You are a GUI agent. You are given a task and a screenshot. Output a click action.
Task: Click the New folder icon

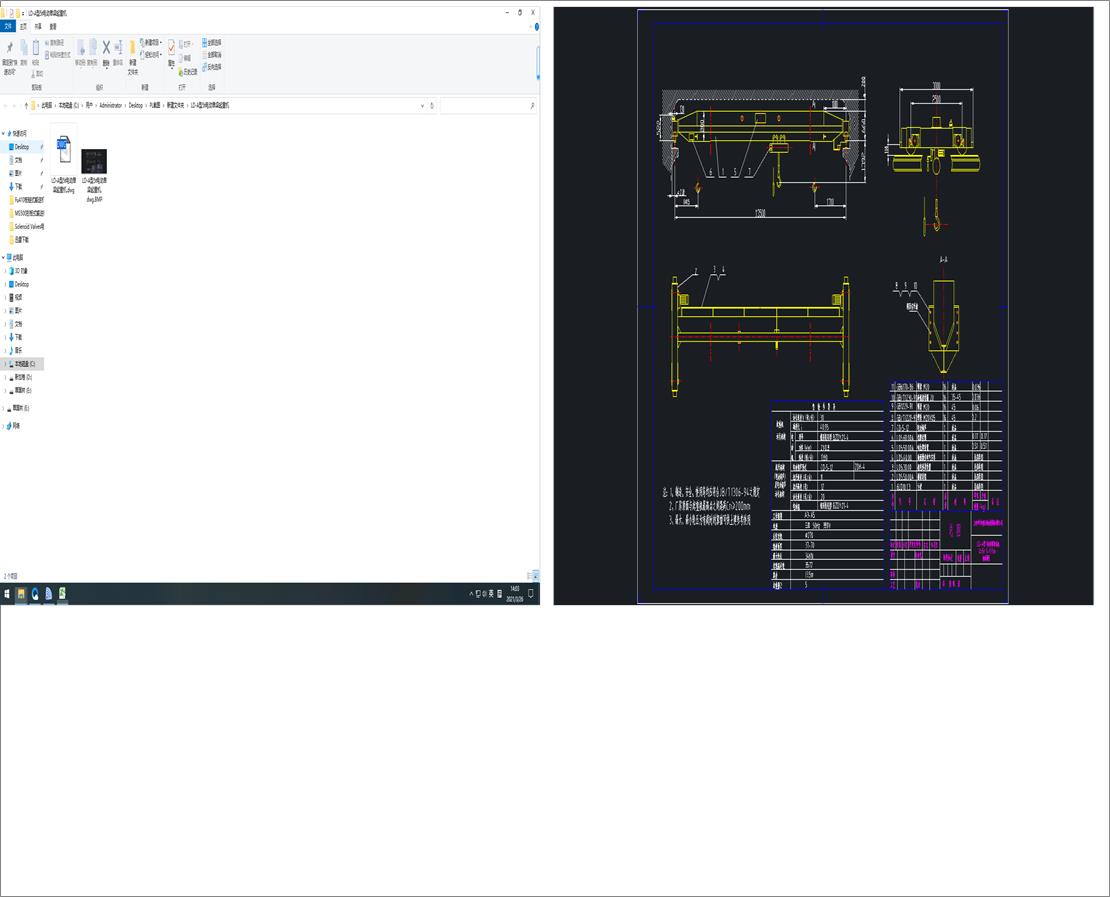click(132, 47)
